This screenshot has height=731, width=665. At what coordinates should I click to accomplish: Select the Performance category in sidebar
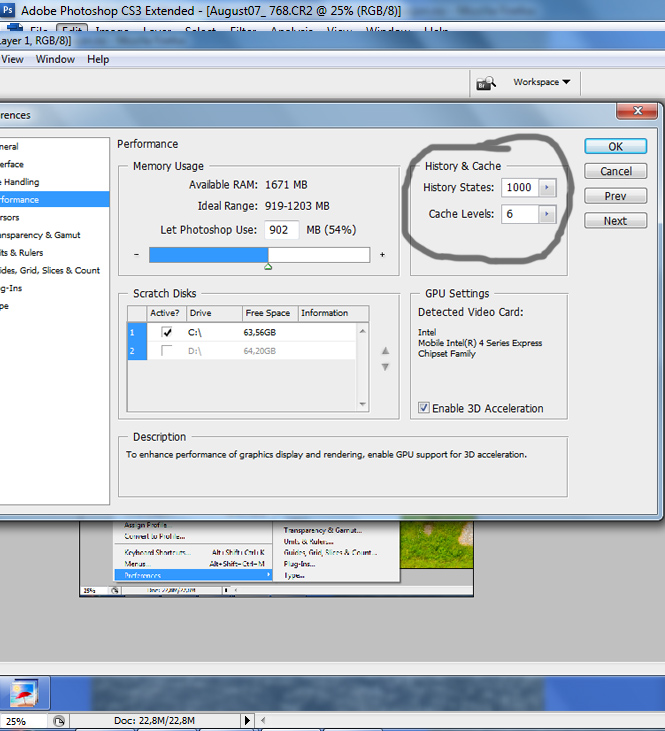[55, 200]
